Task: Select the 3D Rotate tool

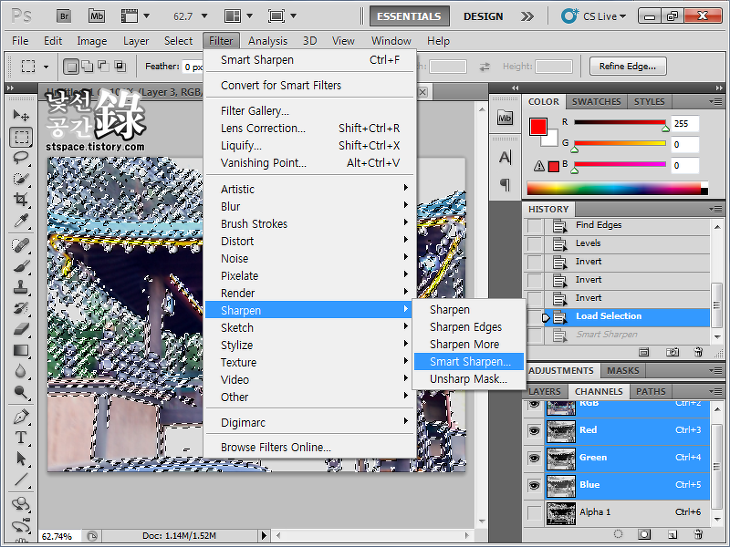Action: [21, 504]
